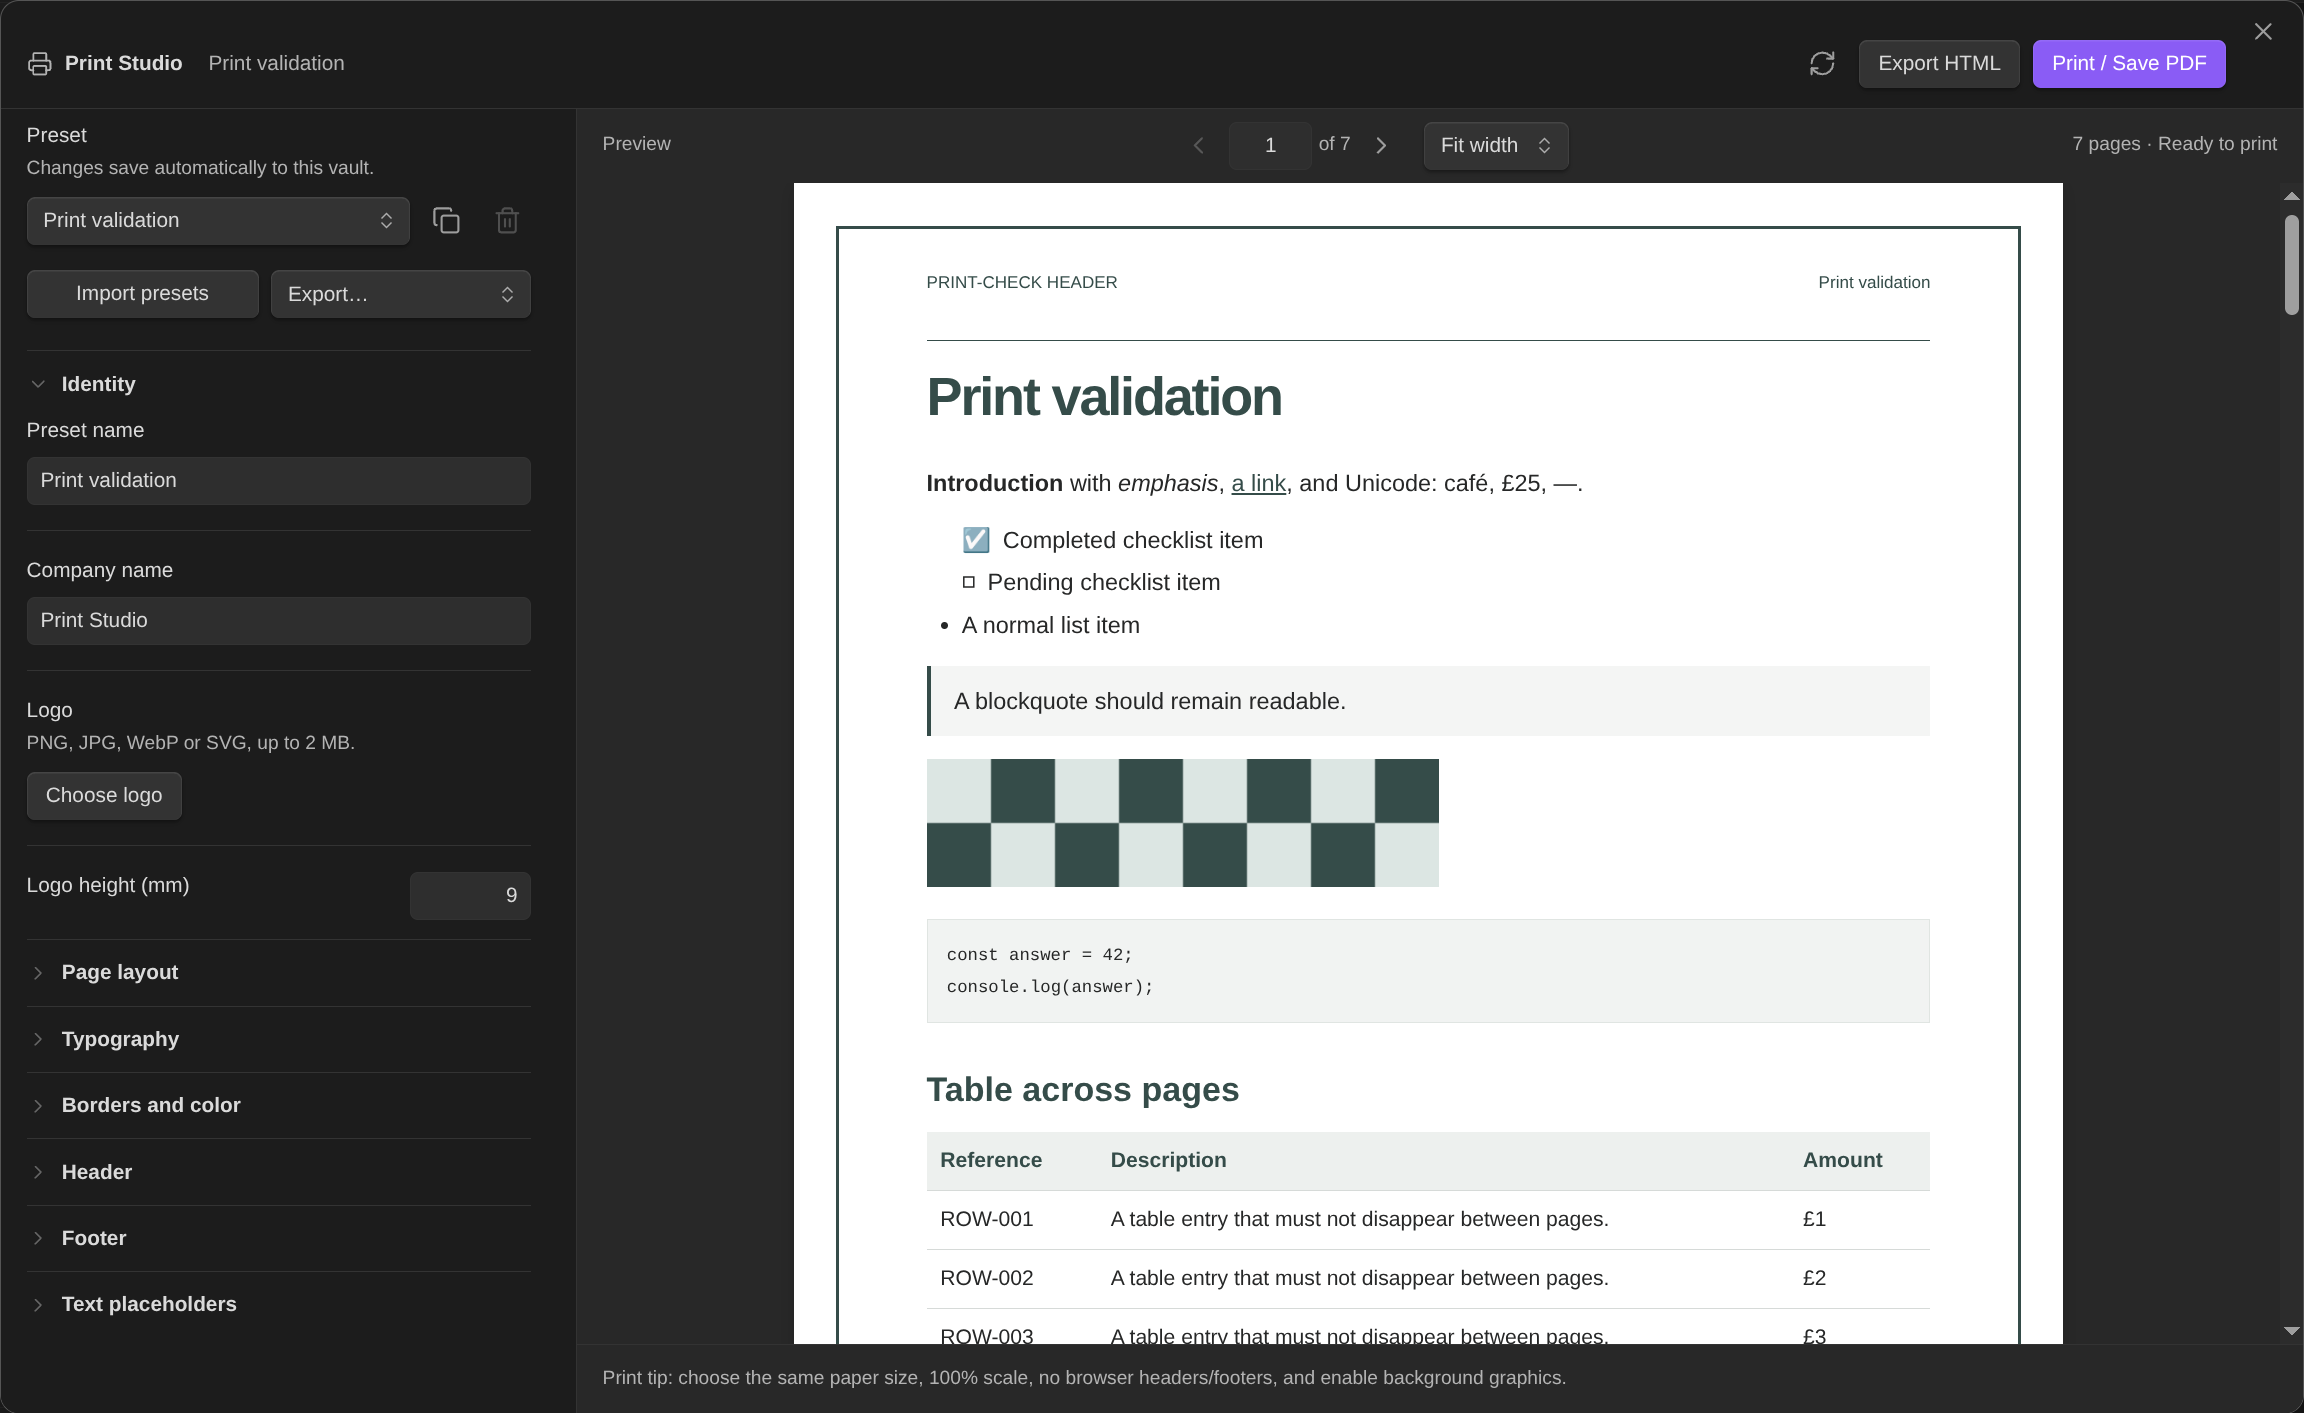
Task: Click the preview vertical scrollbar thumb
Action: point(2292,265)
